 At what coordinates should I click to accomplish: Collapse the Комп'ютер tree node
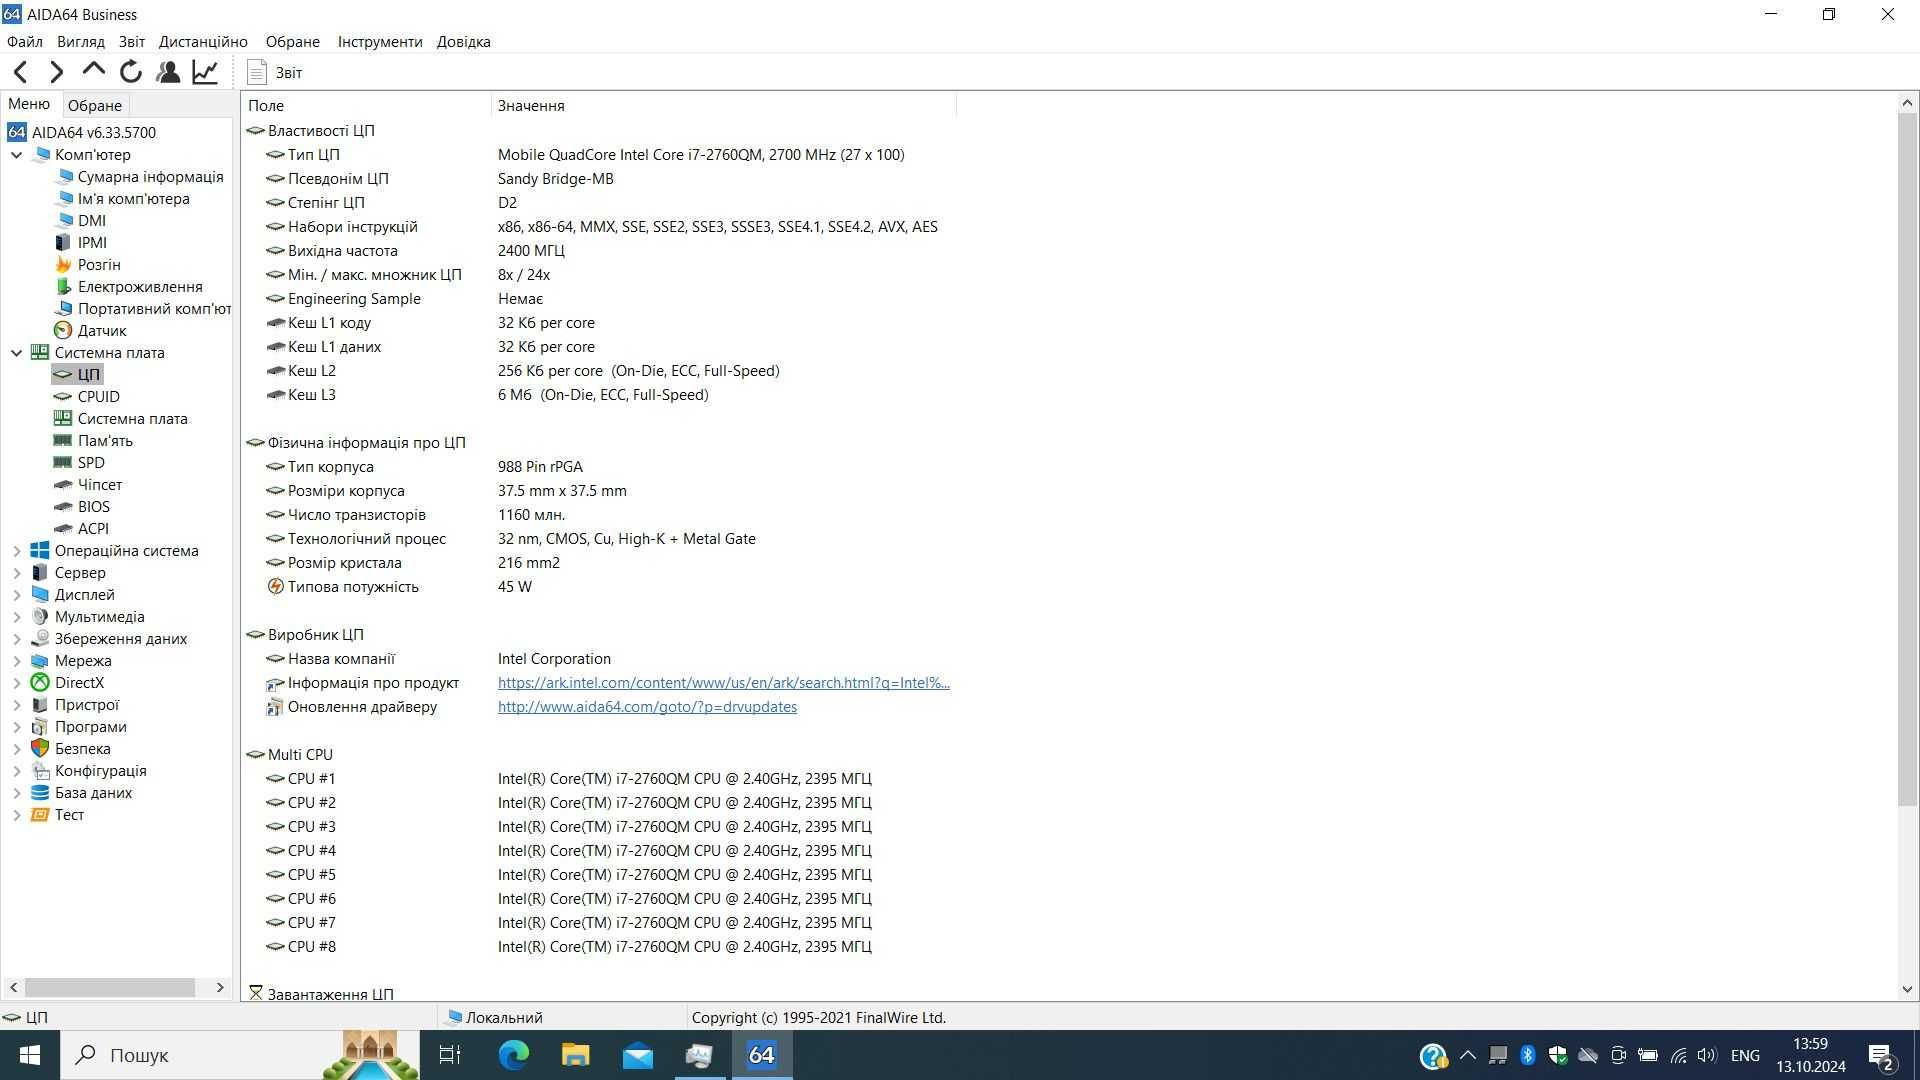[x=16, y=155]
